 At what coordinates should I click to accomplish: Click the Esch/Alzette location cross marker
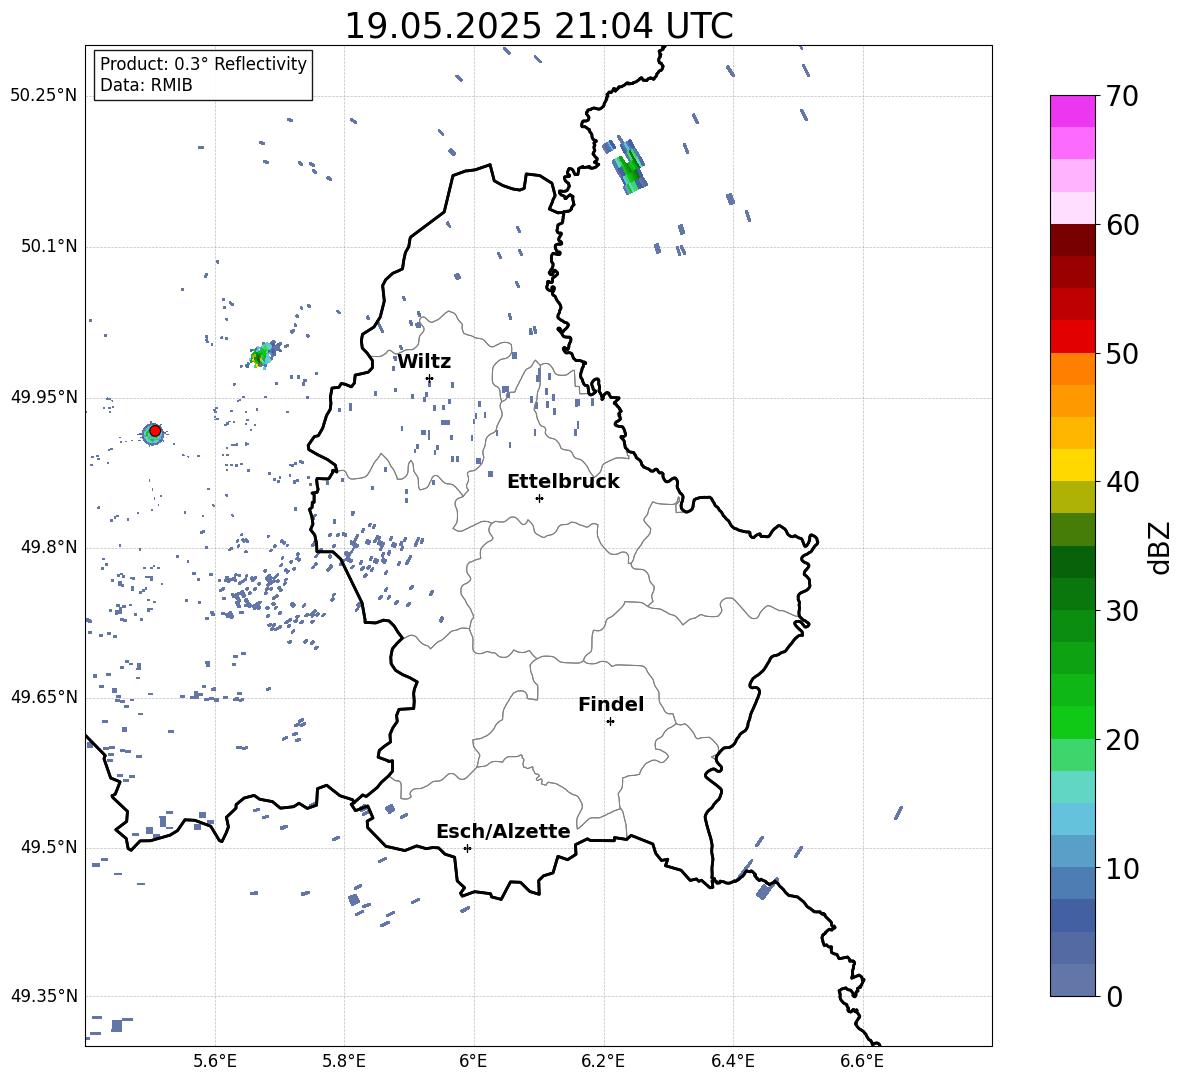(x=467, y=848)
